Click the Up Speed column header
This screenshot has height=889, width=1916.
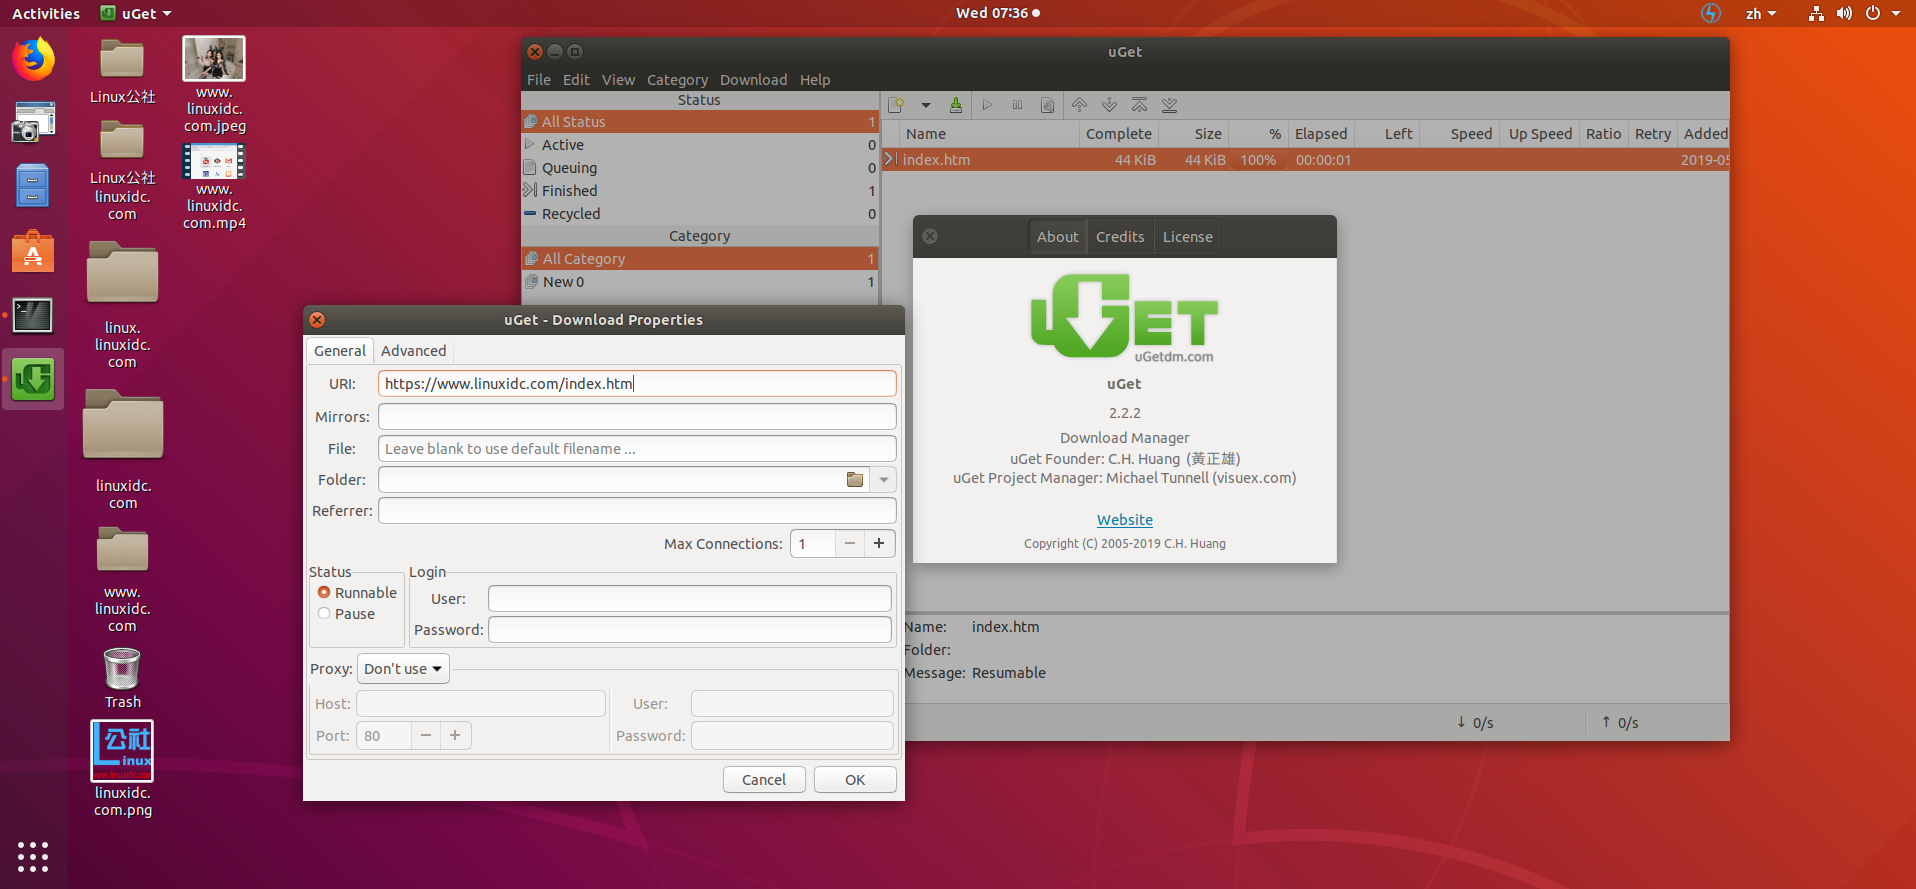1540,134
